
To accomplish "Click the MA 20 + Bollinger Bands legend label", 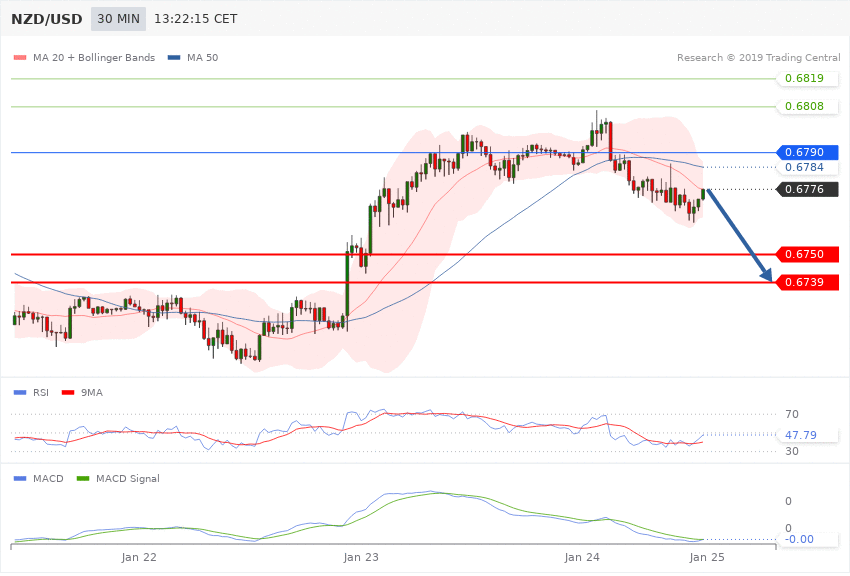I will coord(94,57).
